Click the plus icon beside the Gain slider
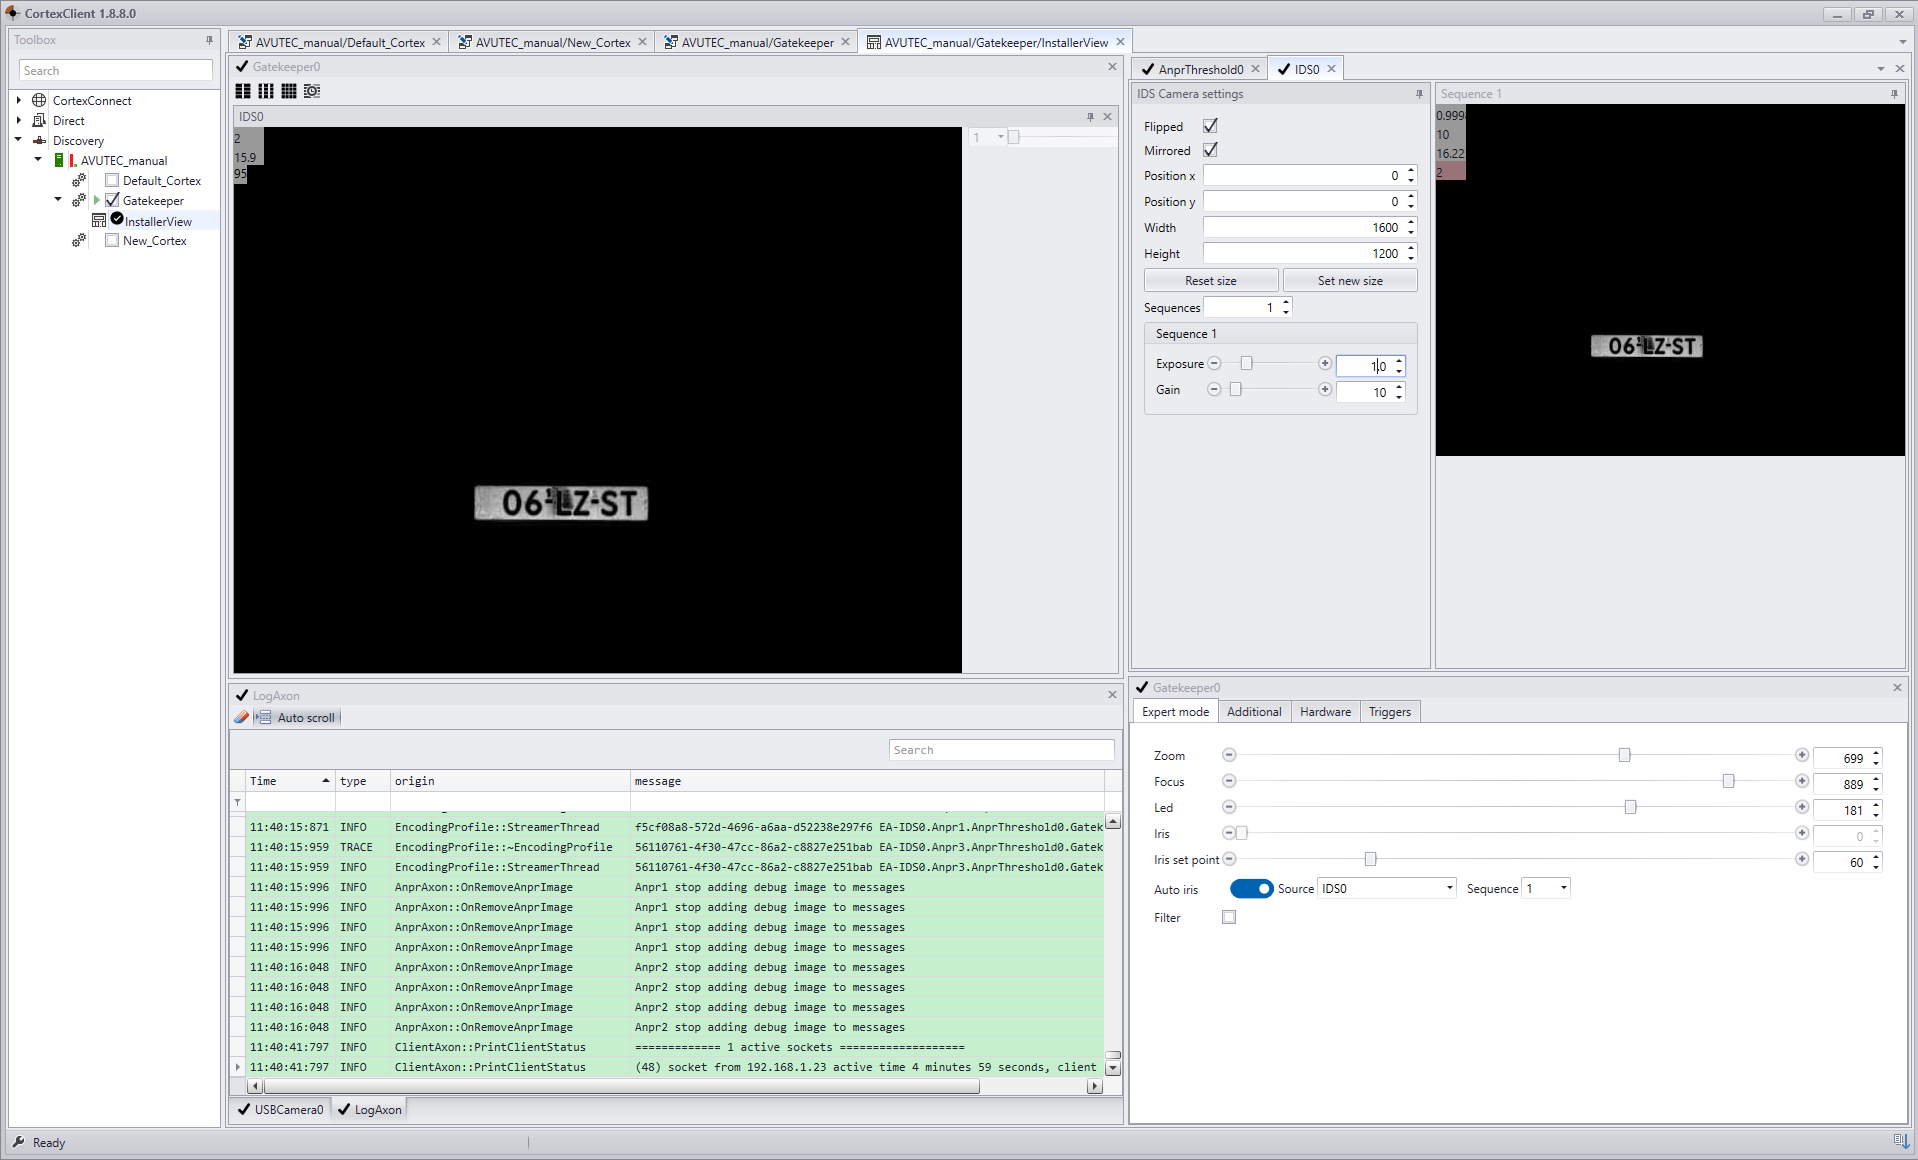 [x=1325, y=389]
